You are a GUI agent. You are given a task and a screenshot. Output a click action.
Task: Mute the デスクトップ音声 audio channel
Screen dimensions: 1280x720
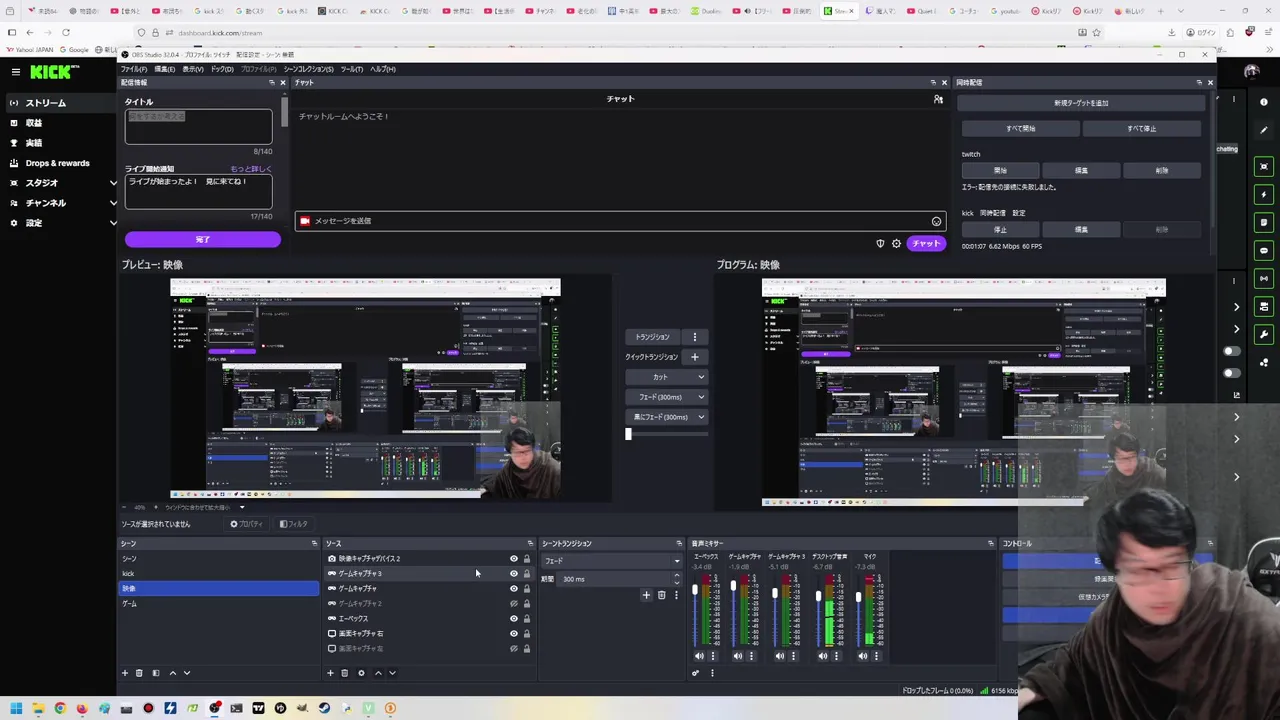coord(823,656)
